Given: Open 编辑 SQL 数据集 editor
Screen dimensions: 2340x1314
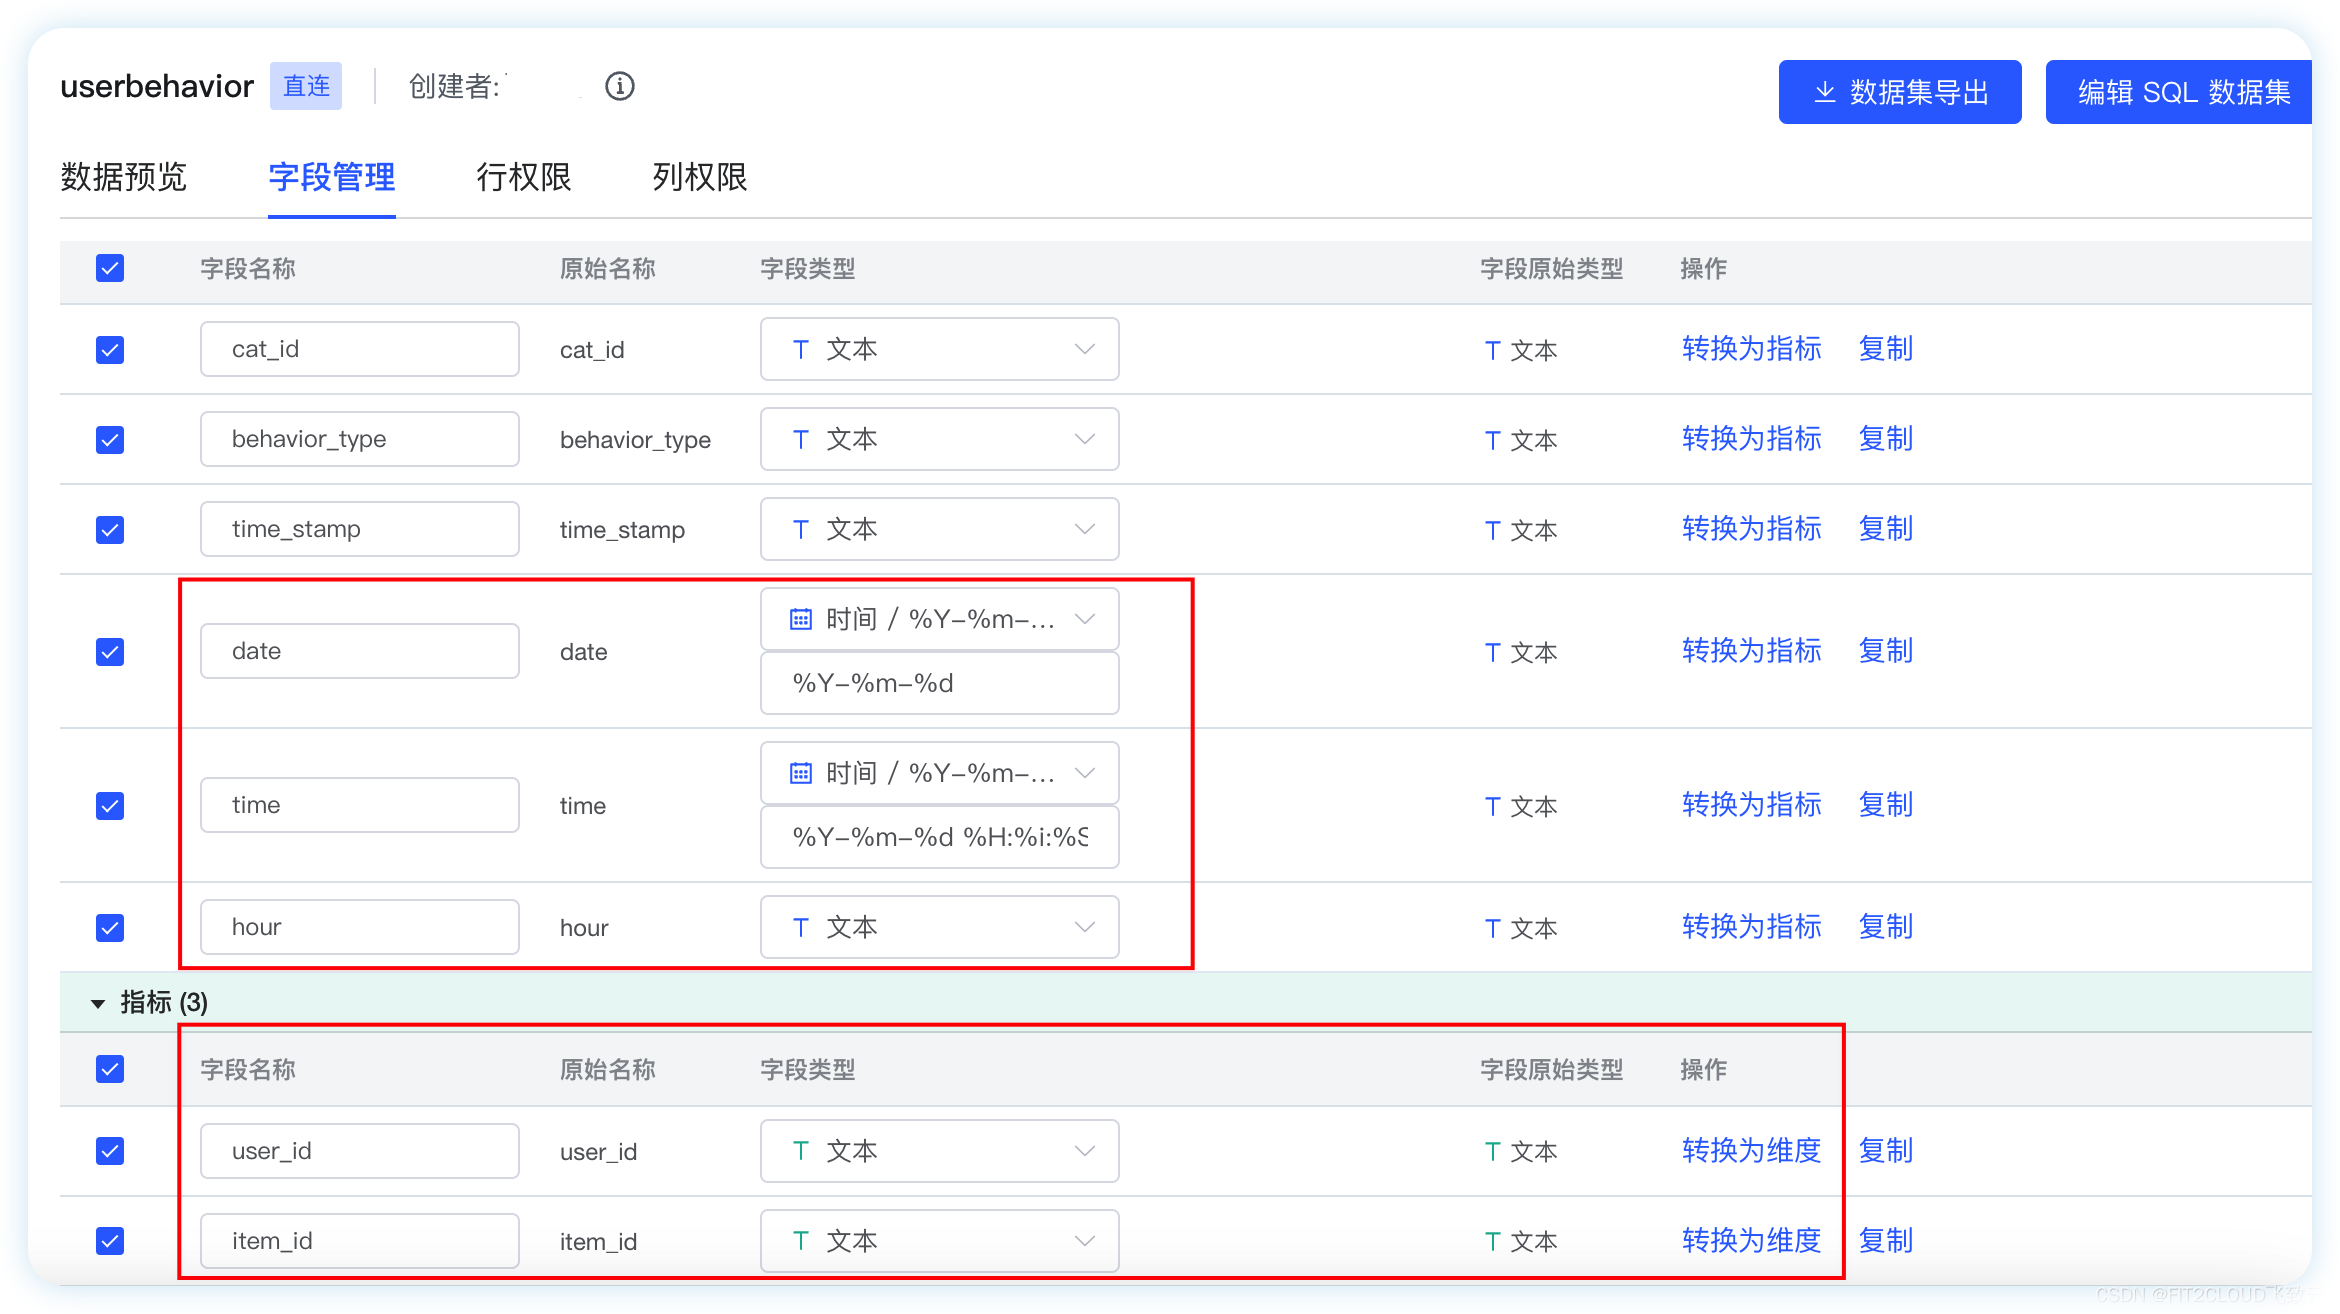Looking at the screenshot, I should (x=2173, y=90).
